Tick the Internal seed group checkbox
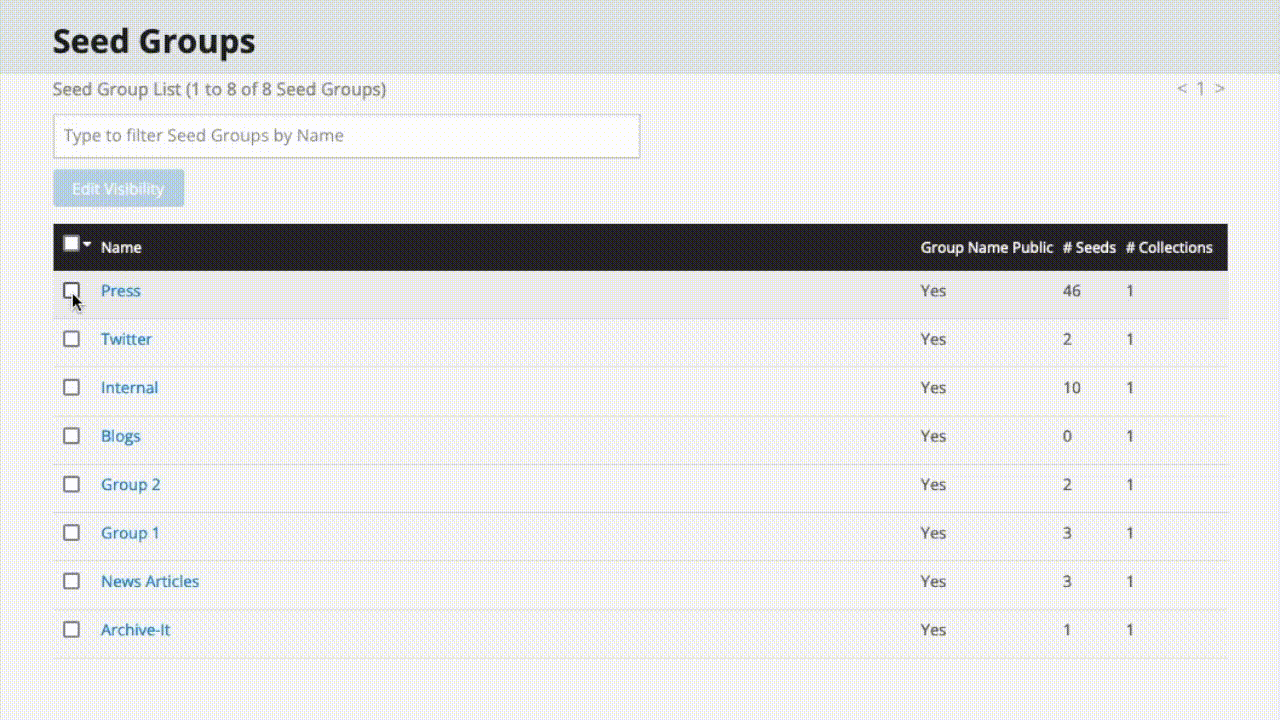Screen dimensions: 1280x720 click(71, 387)
